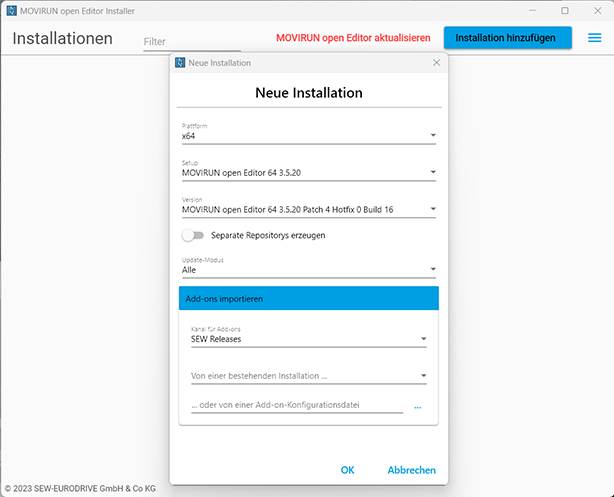Expand Von einer bestehenden Installation dropdown
614x497 pixels.
(x=424, y=376)
